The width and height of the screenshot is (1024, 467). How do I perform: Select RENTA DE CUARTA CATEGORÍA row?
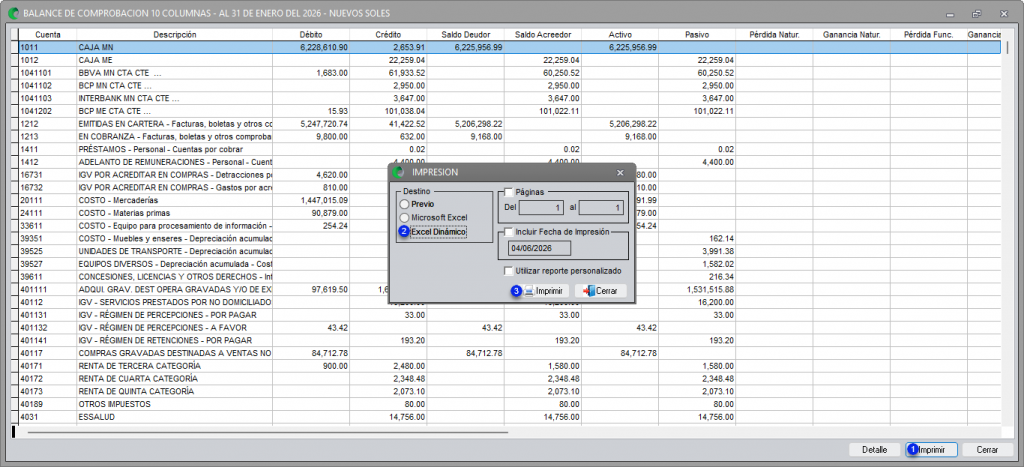[509, 379]
